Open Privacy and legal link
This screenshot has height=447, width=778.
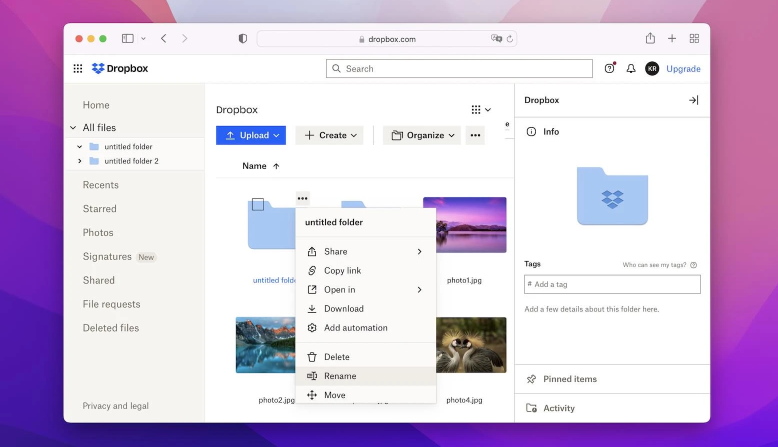tap(116, 406)
